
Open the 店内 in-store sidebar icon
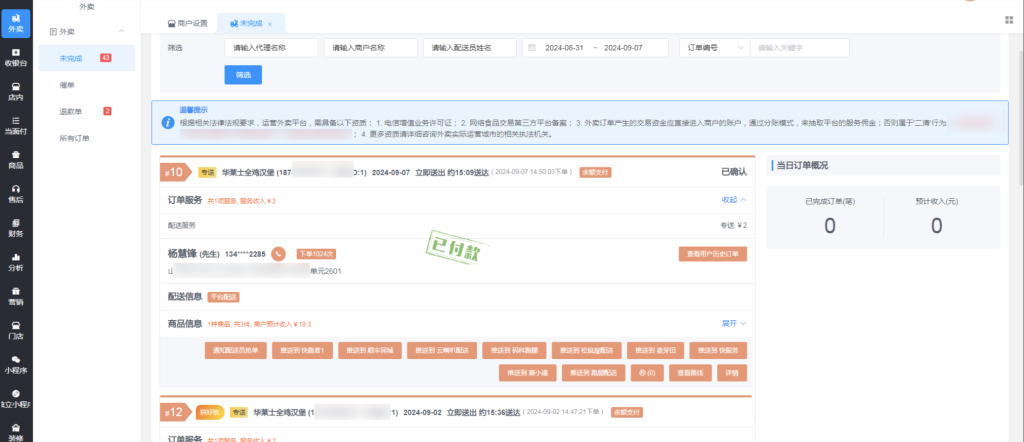pyautogui.click(x=15, y=90)
